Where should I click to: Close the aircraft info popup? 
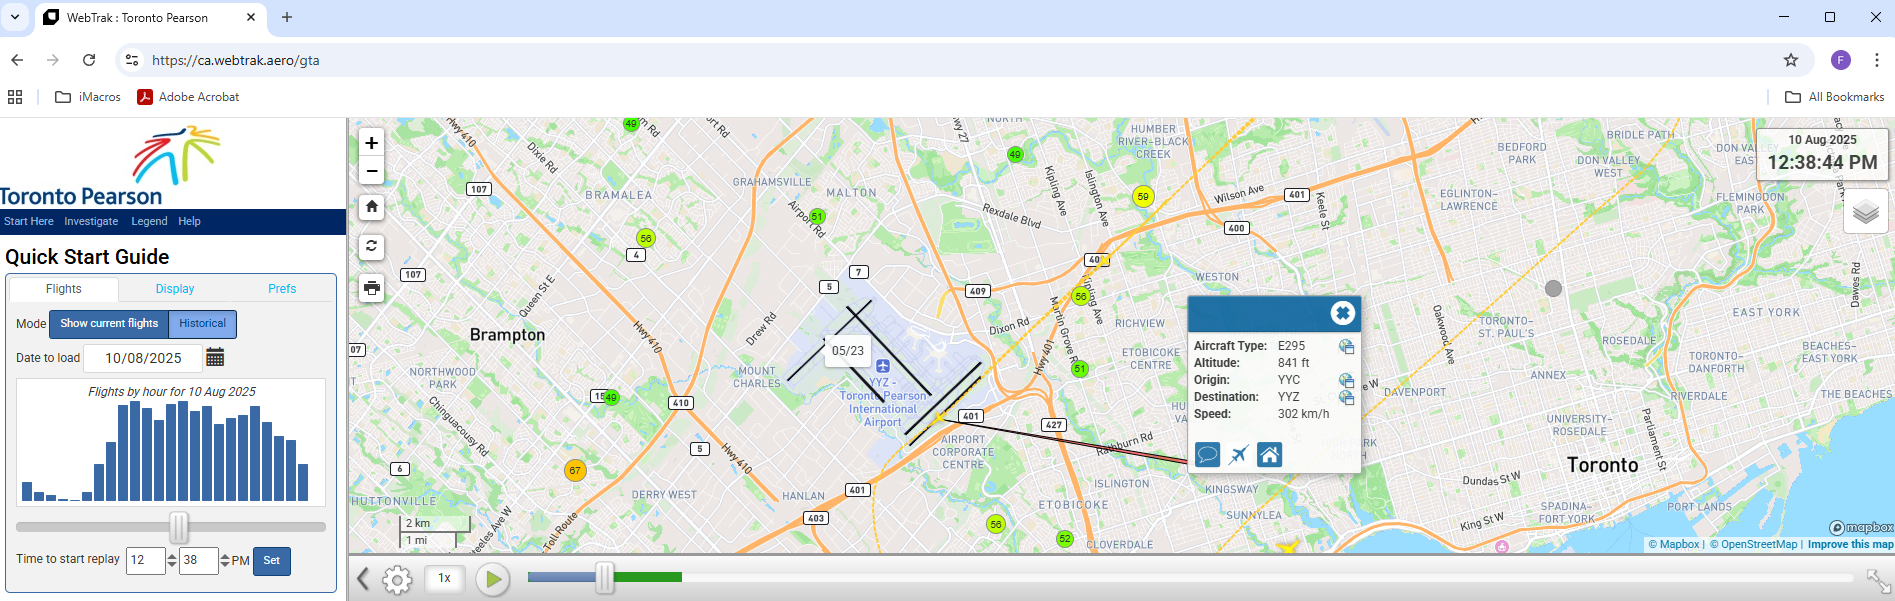click(x=1342, y=313)
